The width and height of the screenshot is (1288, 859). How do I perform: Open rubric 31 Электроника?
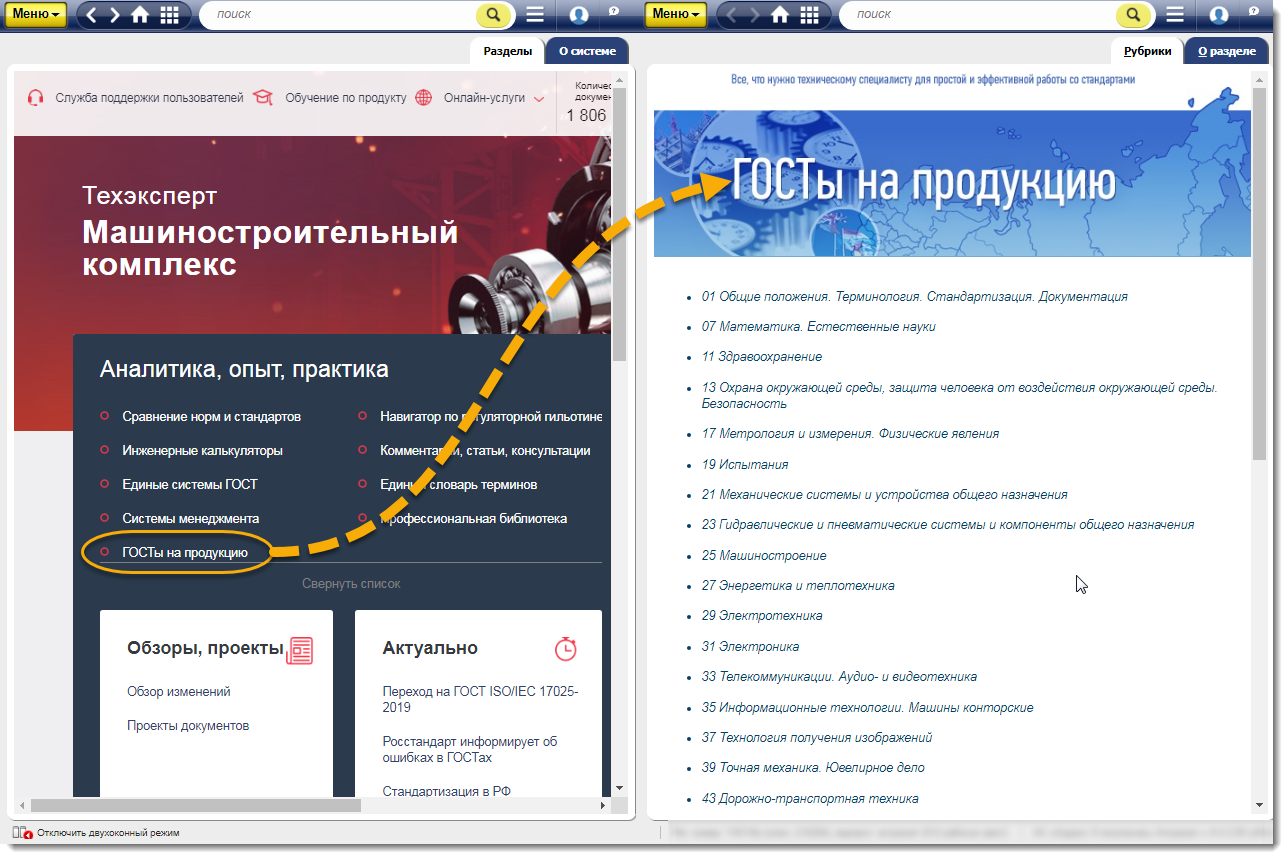coord(750,646)
